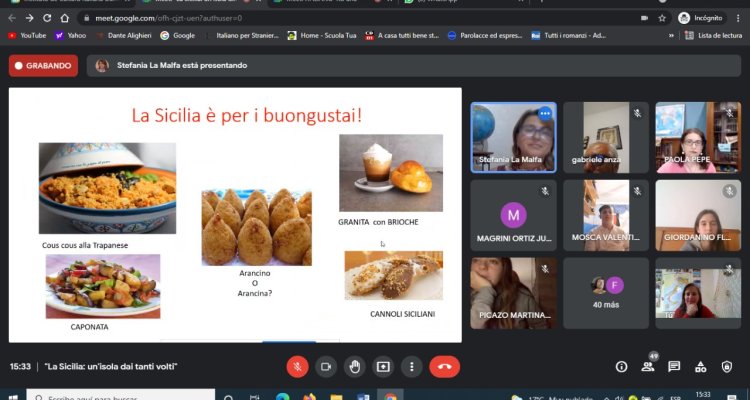This screenshot has width=750, height=400.
Task: Open Firefox from the taskbar
Action: tap(309, 397)
